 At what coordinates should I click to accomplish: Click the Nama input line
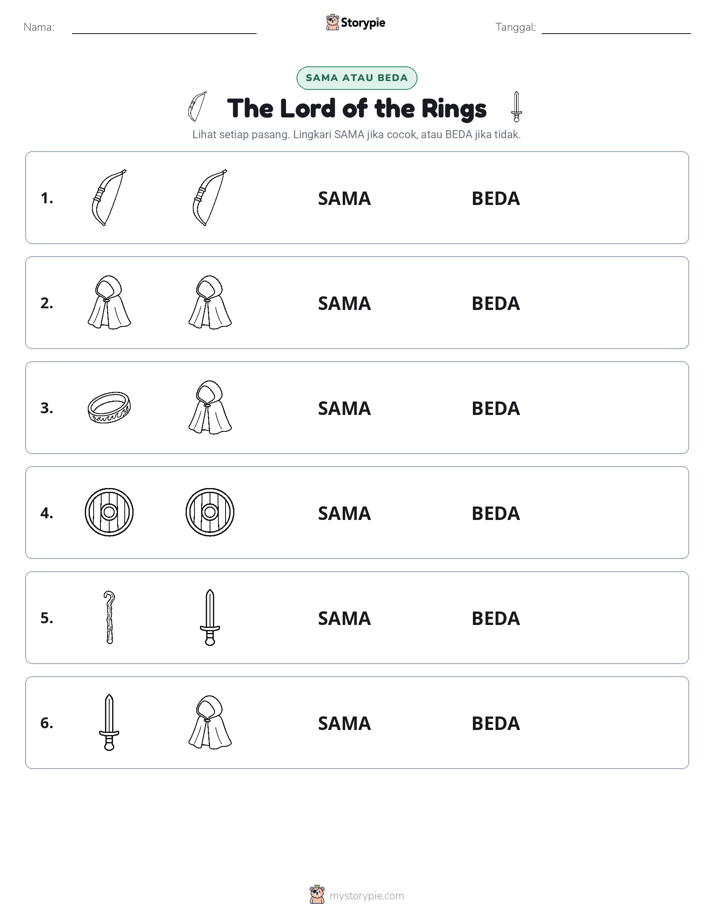164,28
